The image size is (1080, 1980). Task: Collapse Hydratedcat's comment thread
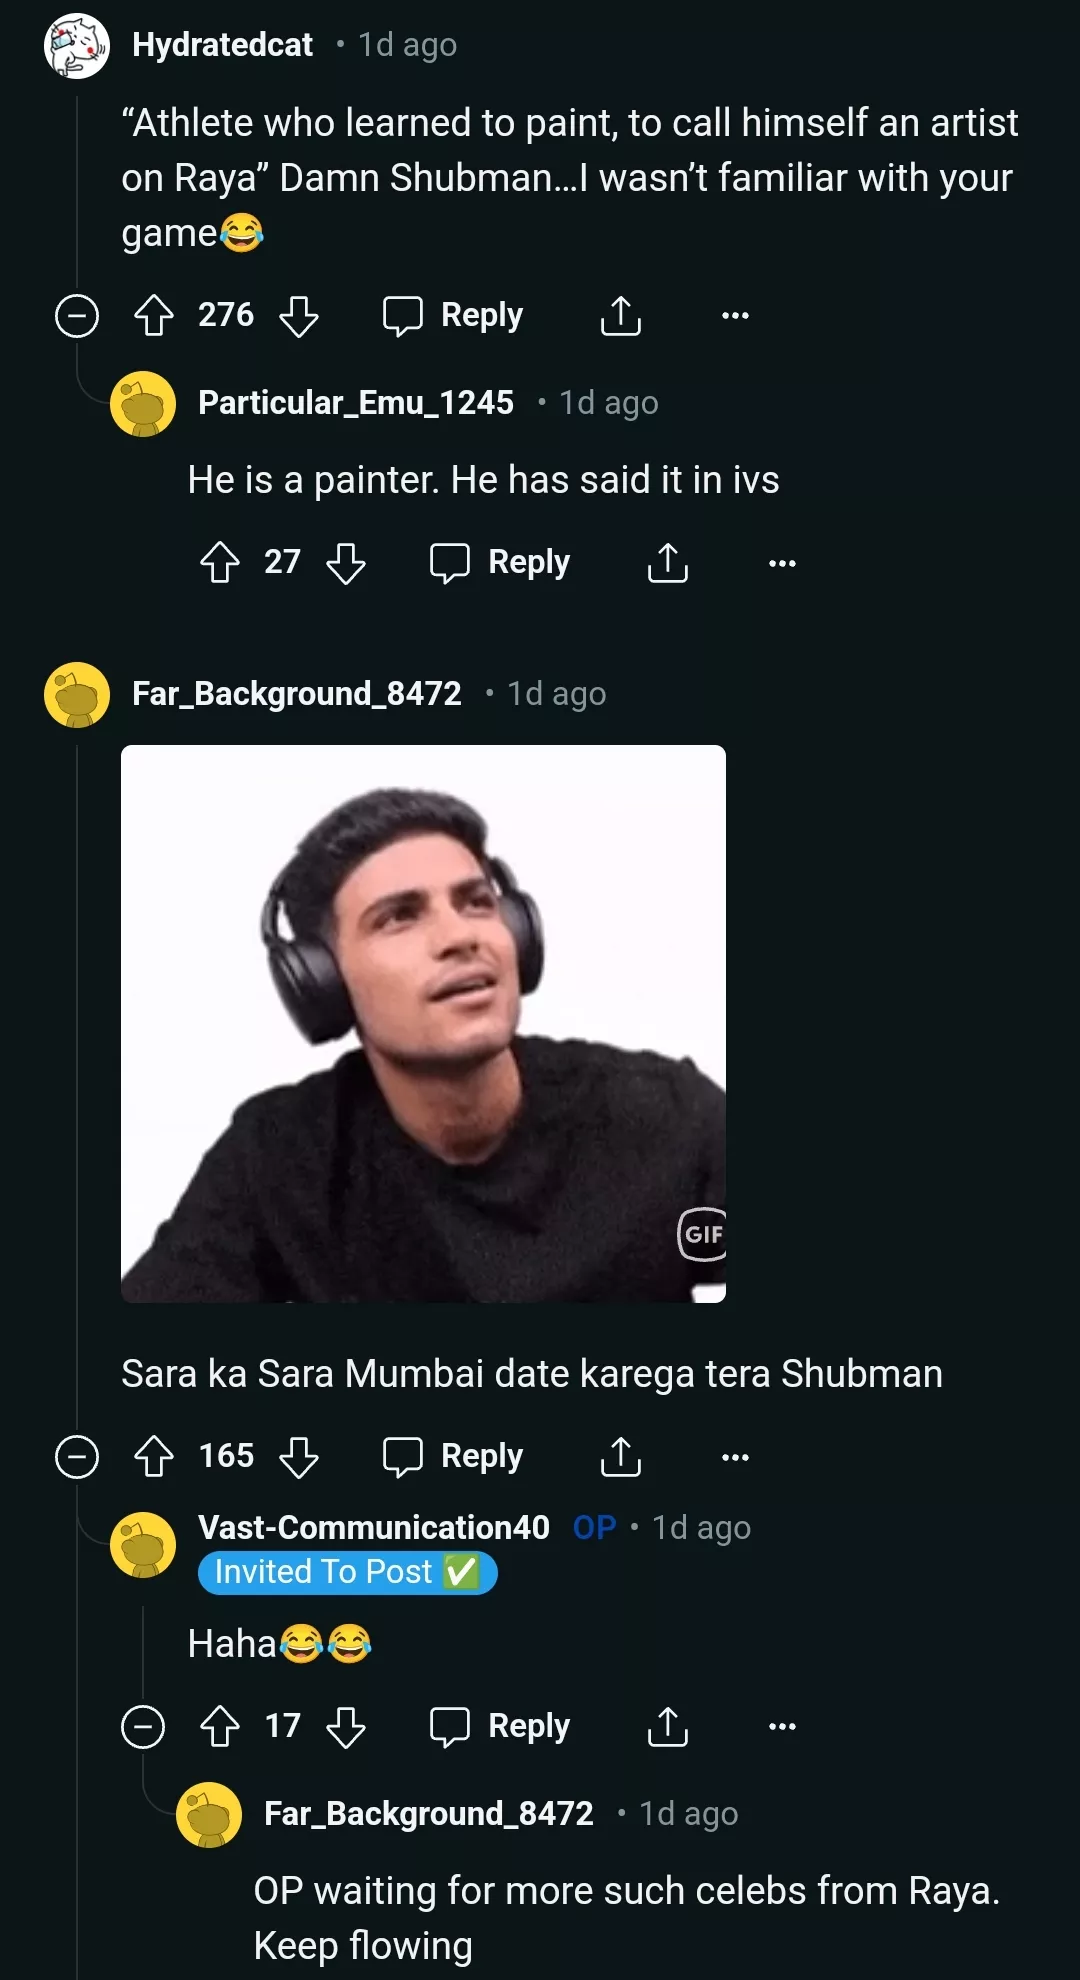point(77,316)
